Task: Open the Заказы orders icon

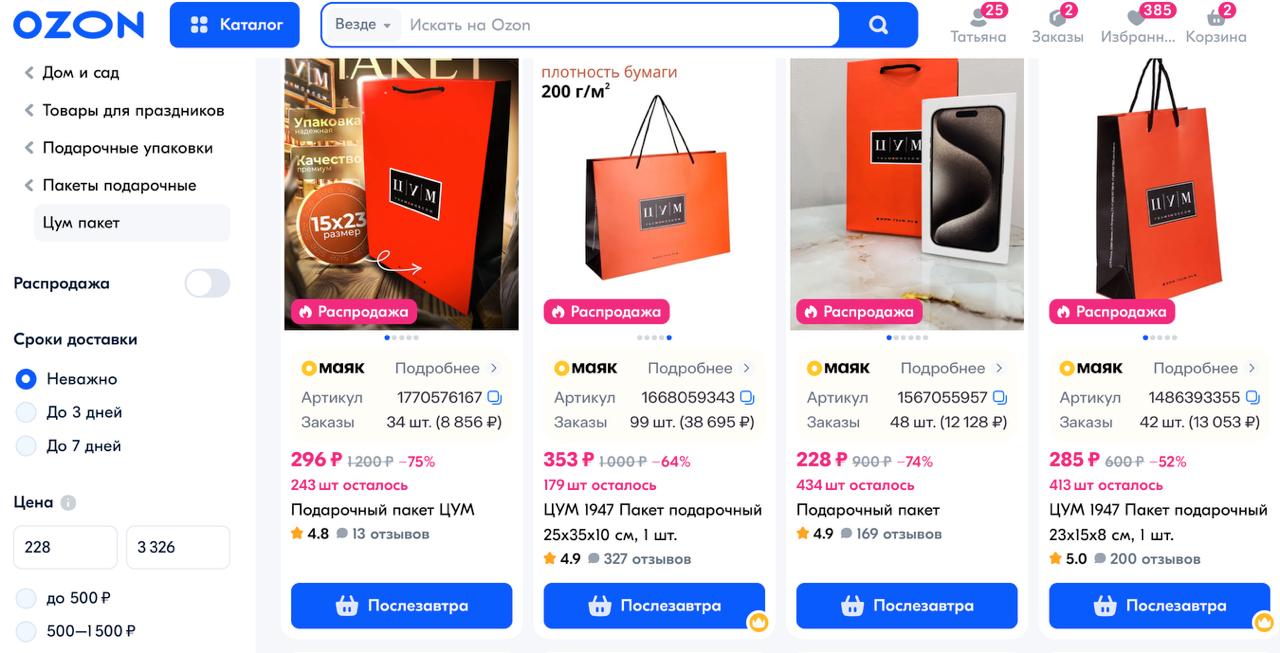Action: 1057,17
